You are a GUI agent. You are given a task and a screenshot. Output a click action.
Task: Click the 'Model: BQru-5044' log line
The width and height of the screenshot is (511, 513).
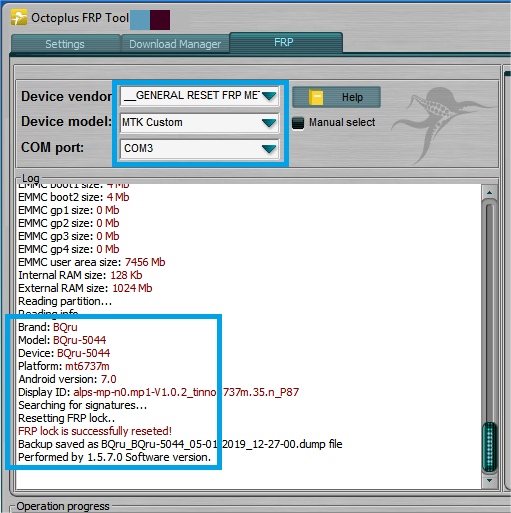(x=62, y=340)
